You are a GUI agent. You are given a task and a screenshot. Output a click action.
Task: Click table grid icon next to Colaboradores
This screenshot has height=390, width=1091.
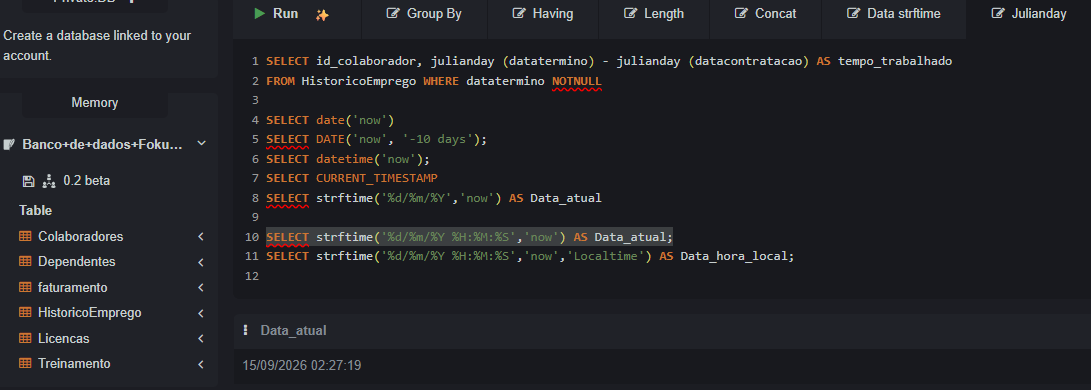(25, 236)
